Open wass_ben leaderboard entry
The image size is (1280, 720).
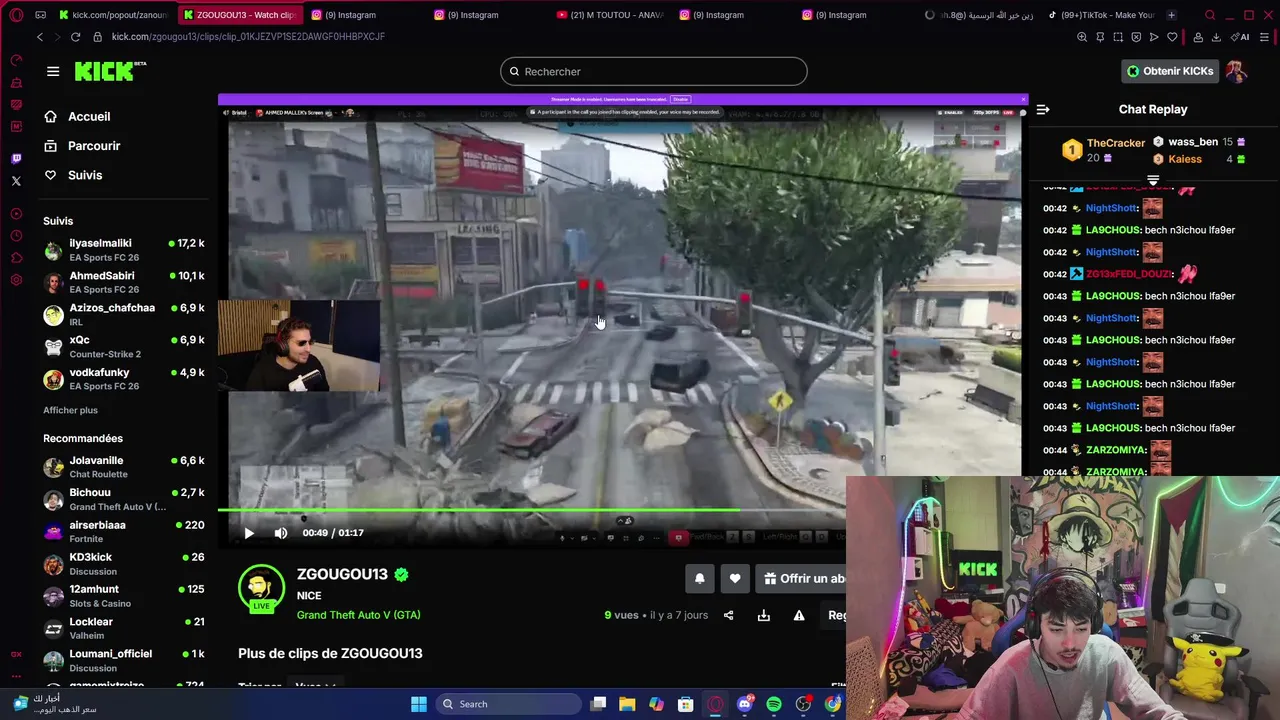(x=1199, y=142)
